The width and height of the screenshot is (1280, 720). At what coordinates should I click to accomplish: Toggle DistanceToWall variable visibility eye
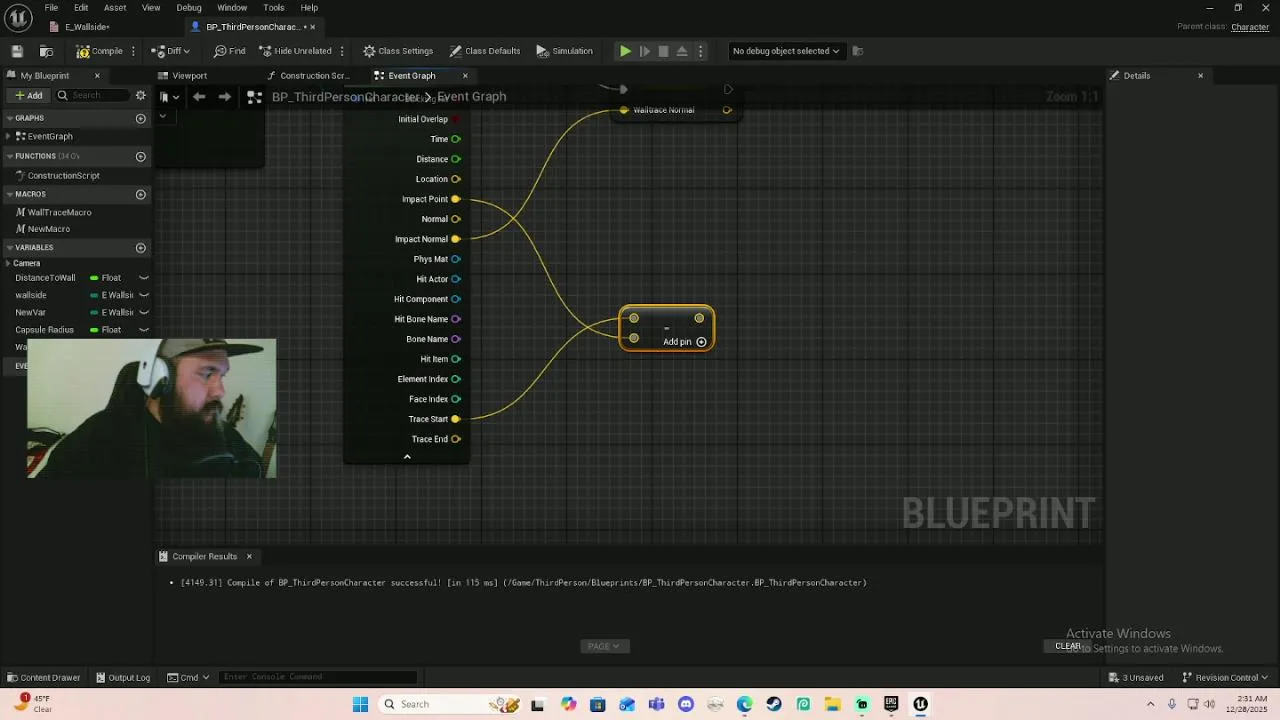pos(144,278)
